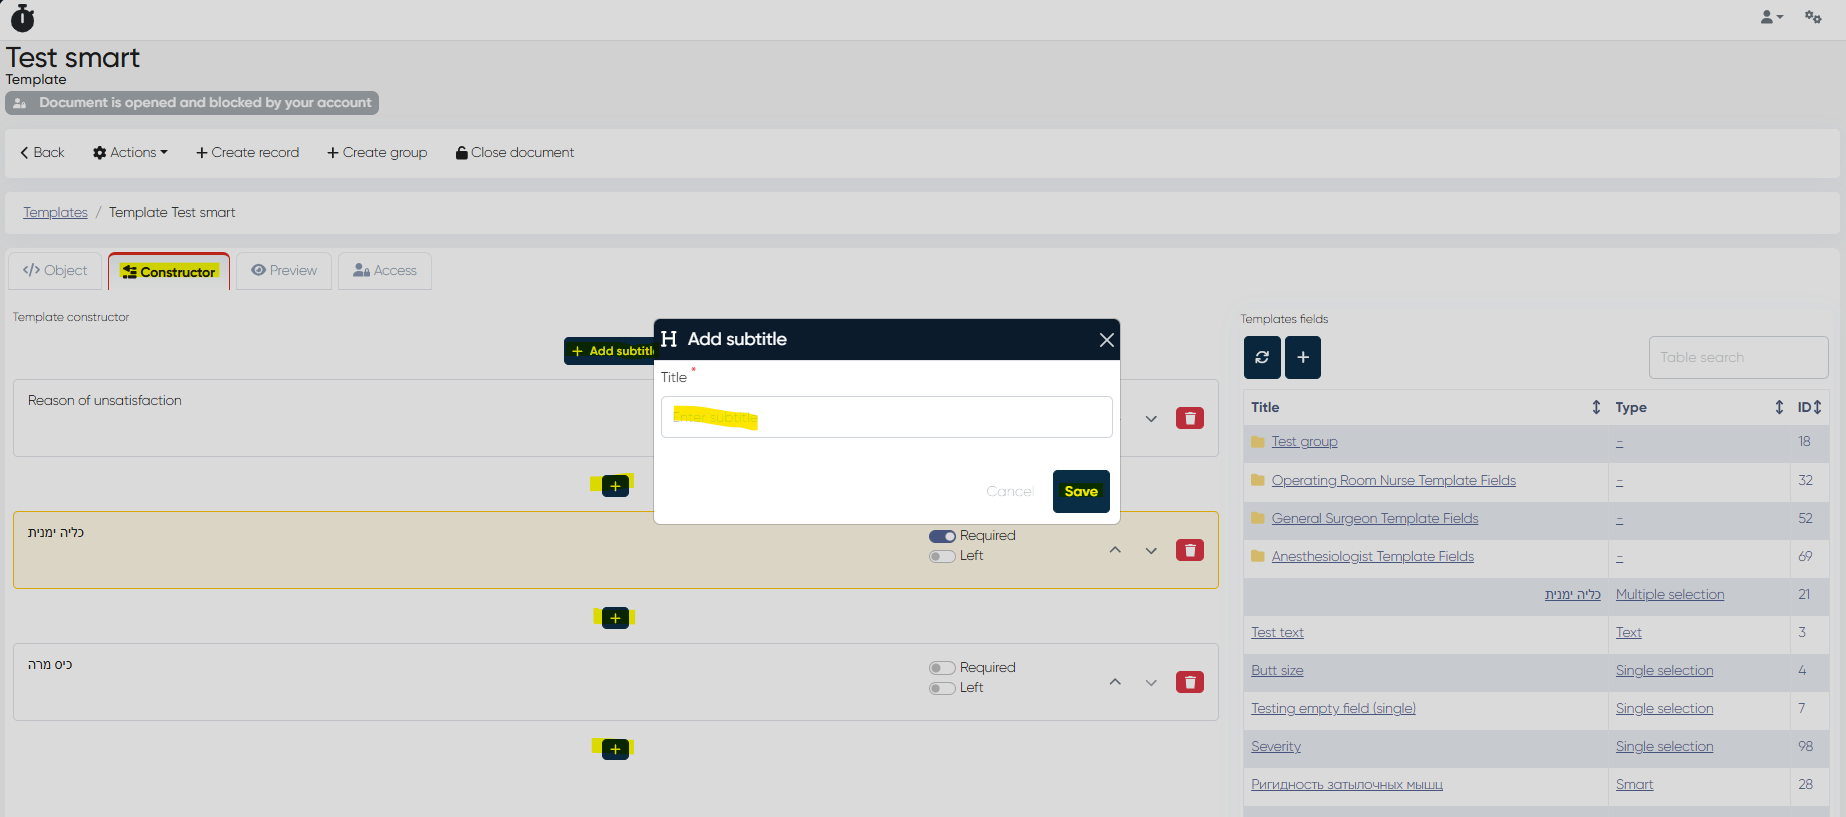Click the stopwatch app logo

tap(22, 18)
